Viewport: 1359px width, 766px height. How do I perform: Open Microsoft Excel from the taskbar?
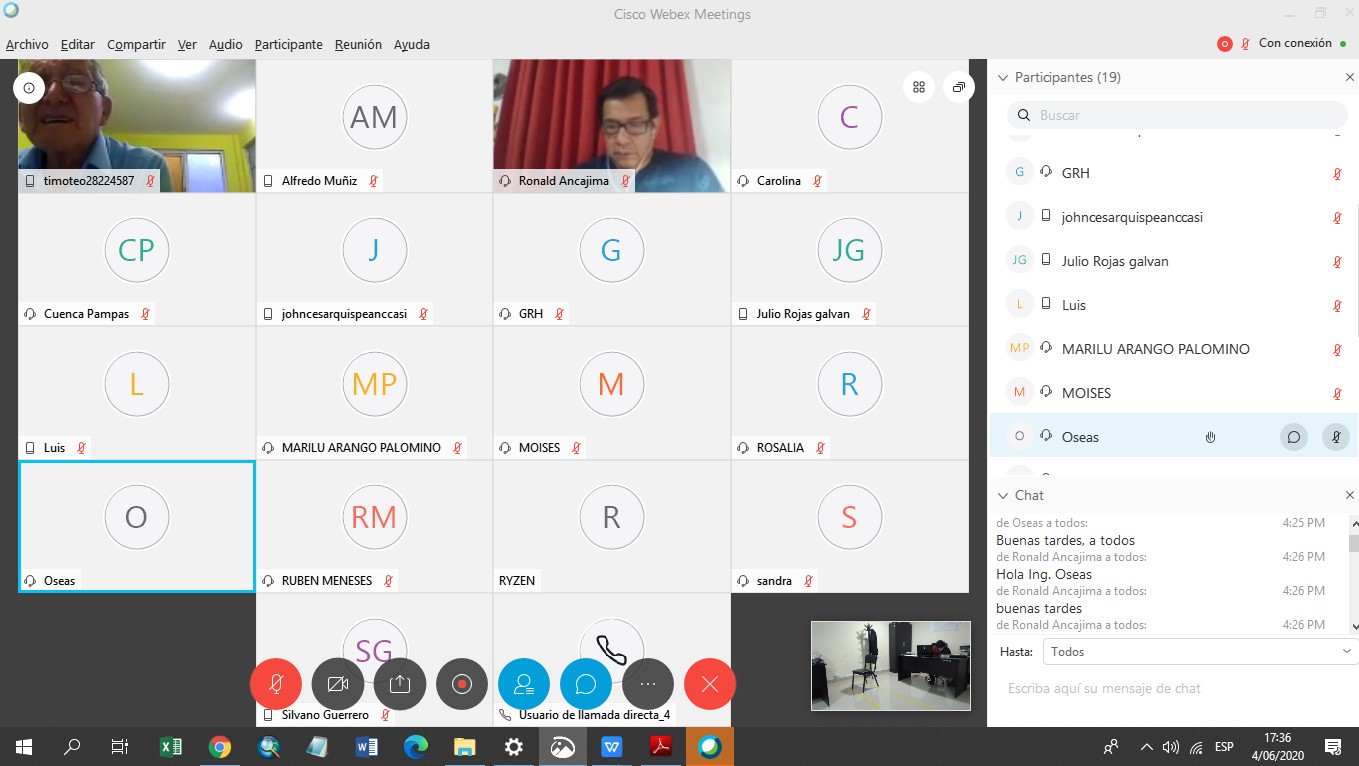click(x=171, y=746)
